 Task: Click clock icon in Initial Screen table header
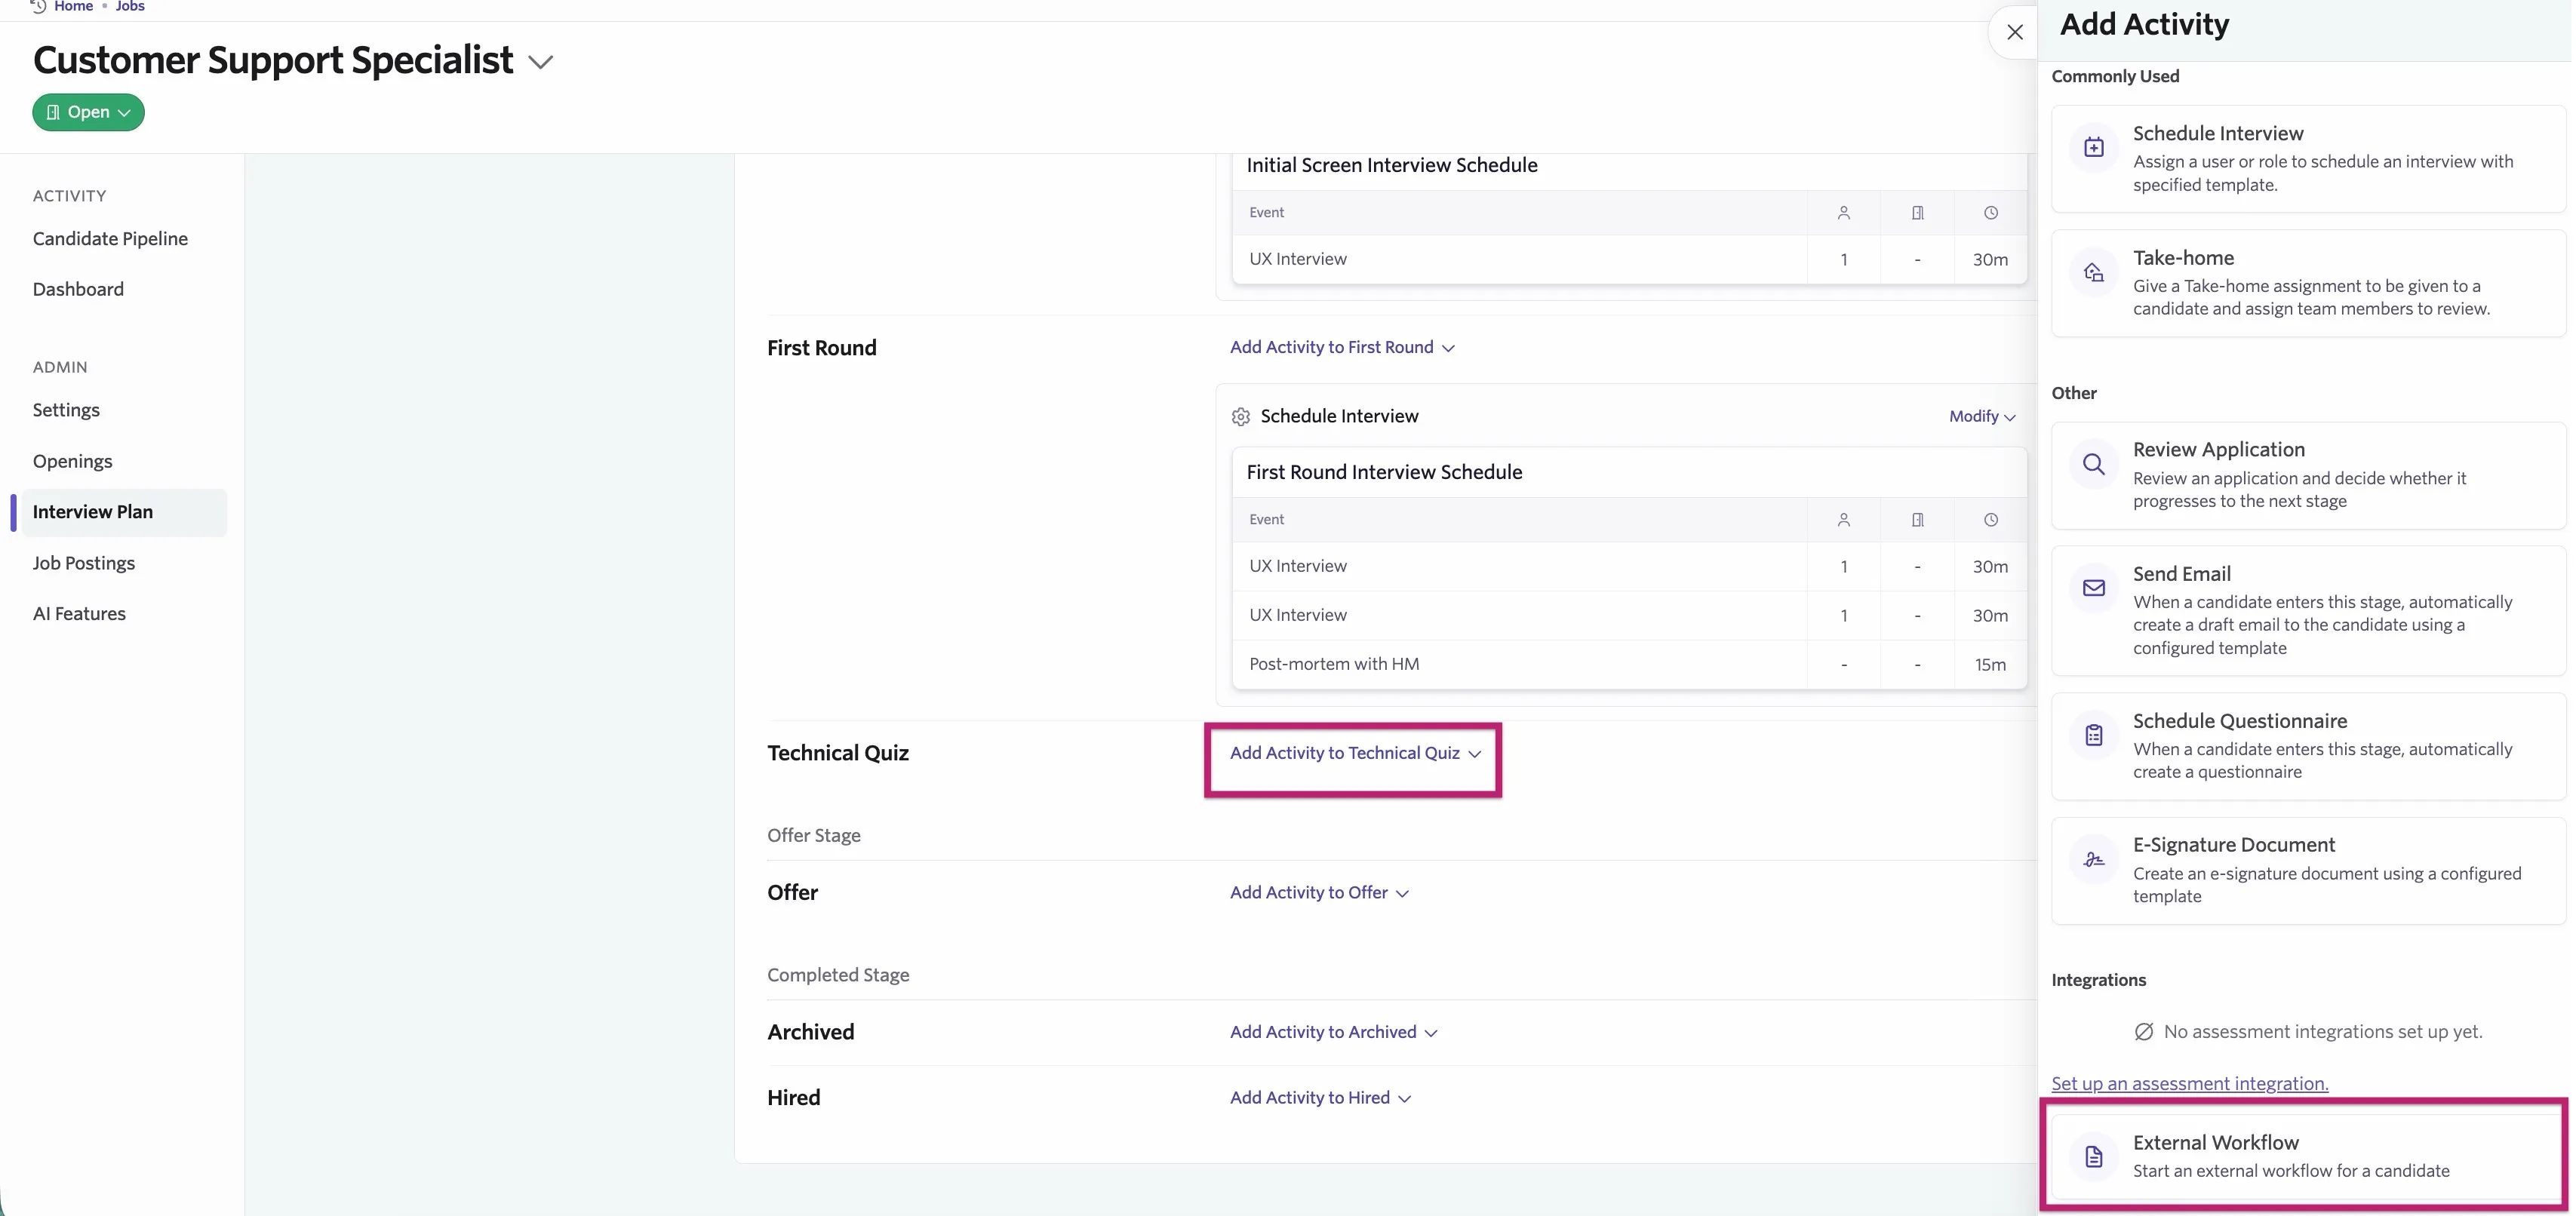[1990, 213]
